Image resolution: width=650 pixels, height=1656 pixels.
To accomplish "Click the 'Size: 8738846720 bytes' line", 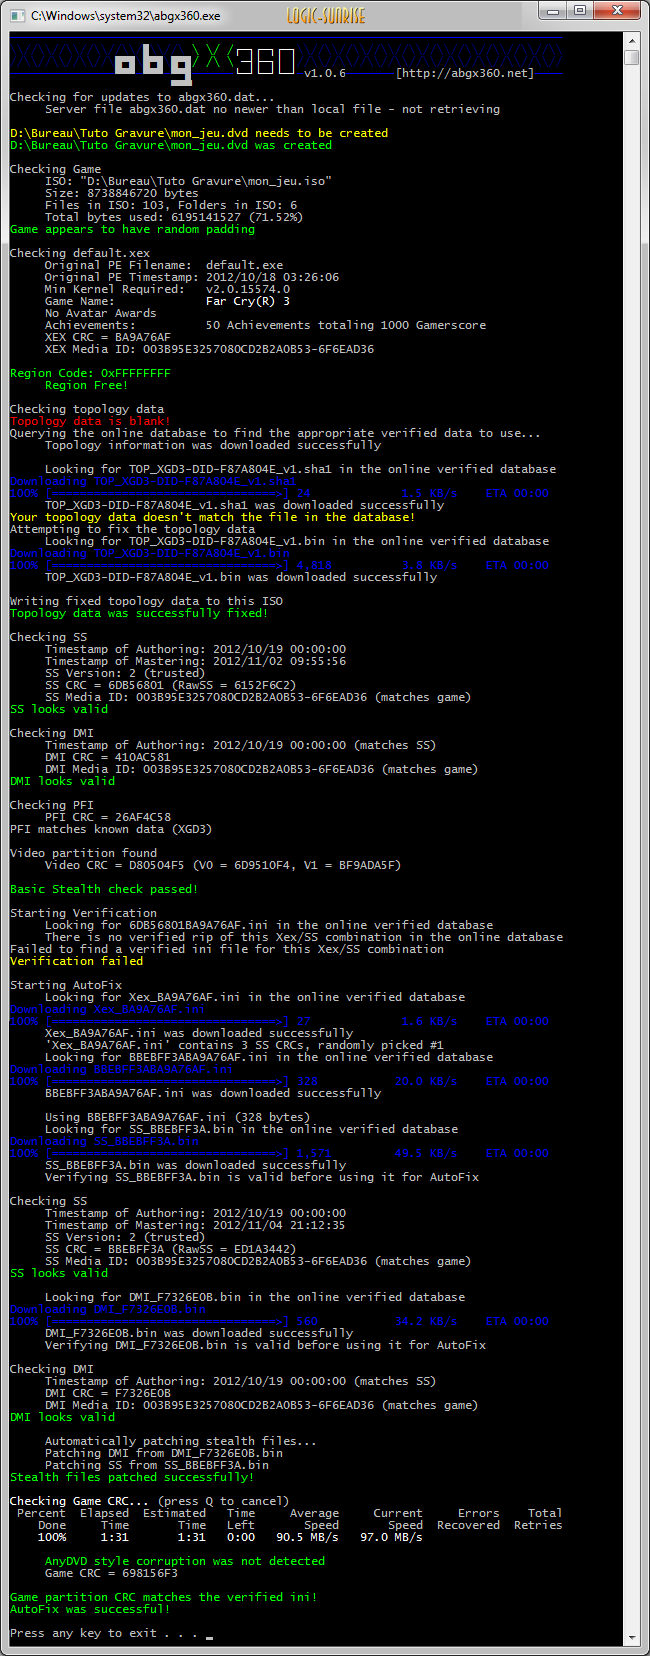I will pyautogui.click(x=121, y=193).
